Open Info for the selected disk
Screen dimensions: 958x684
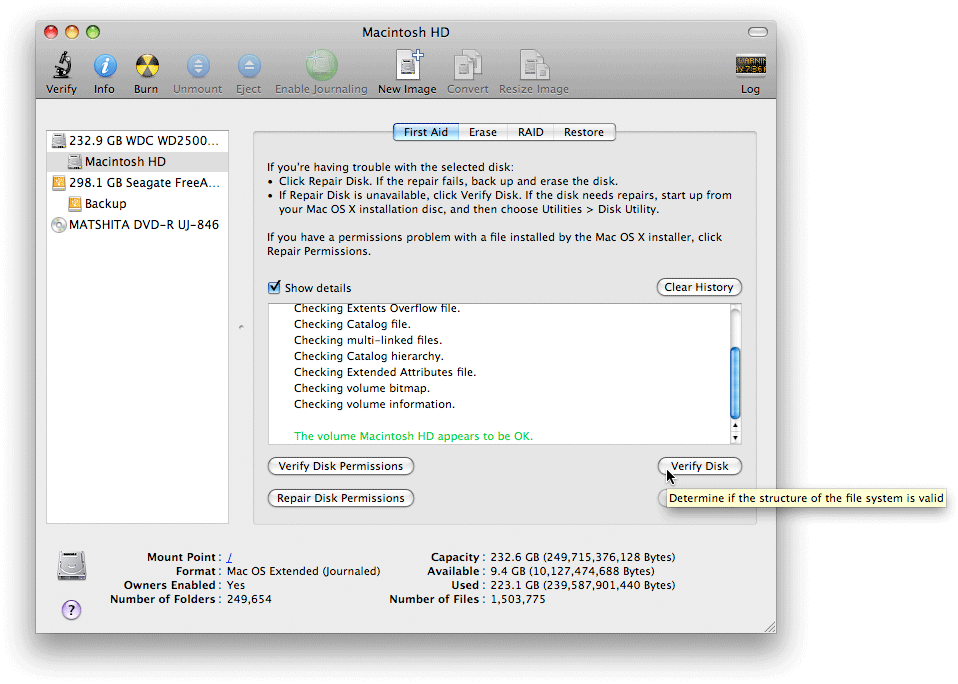tap(104, 67)
